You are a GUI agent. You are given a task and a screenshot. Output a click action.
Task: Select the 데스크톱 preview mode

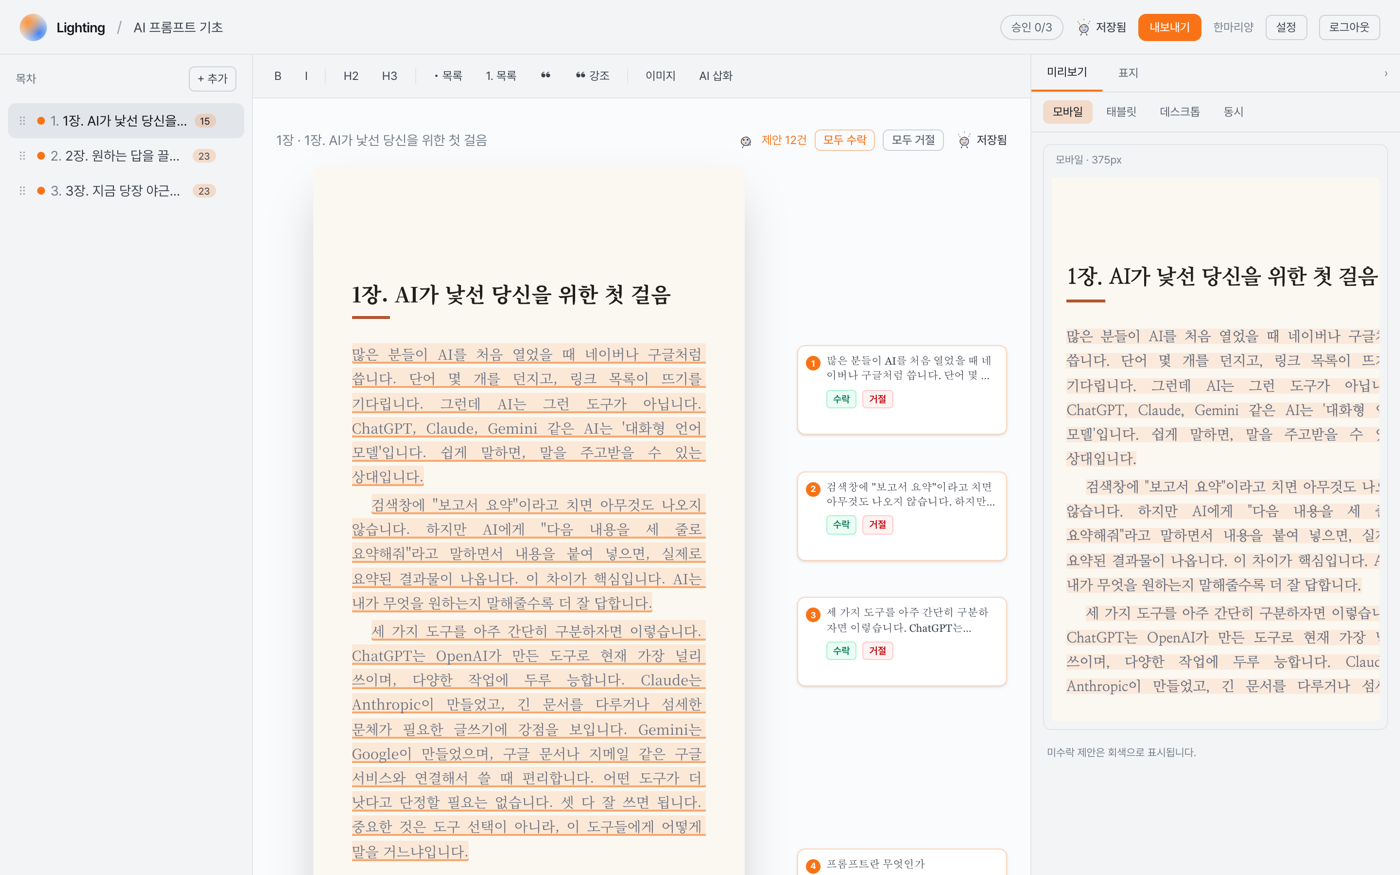click(1180, 112)
